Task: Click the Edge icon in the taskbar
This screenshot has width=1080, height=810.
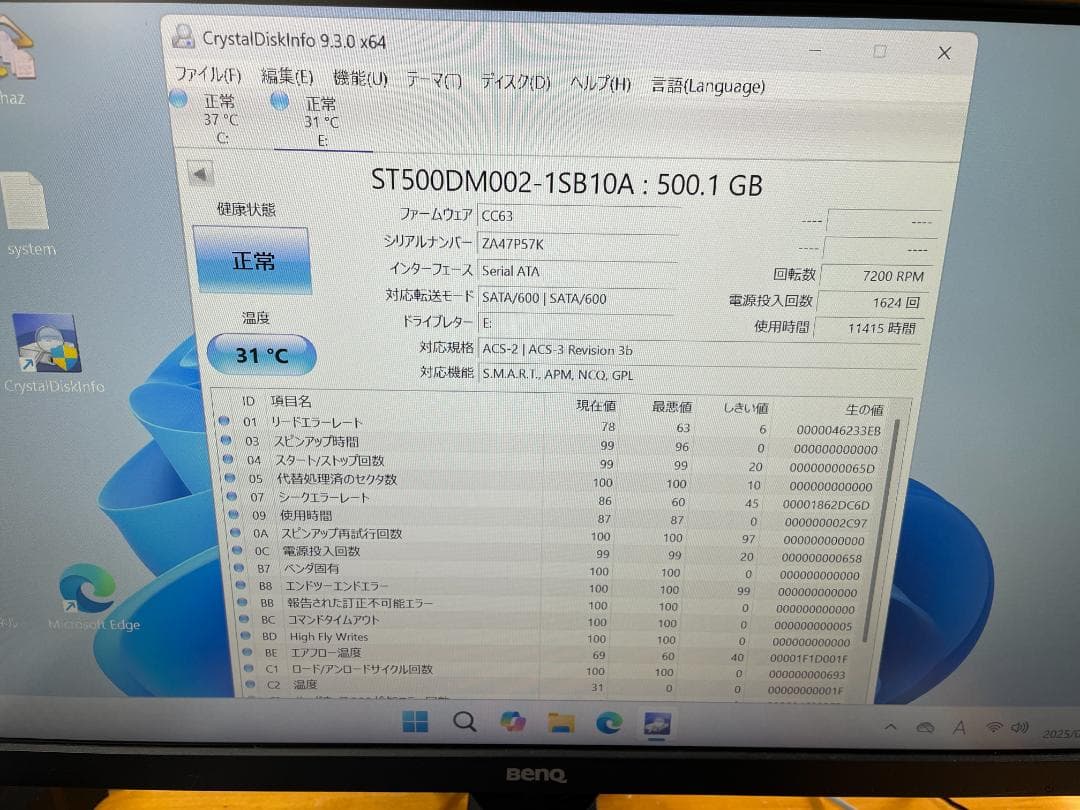Action: [609, 720]
